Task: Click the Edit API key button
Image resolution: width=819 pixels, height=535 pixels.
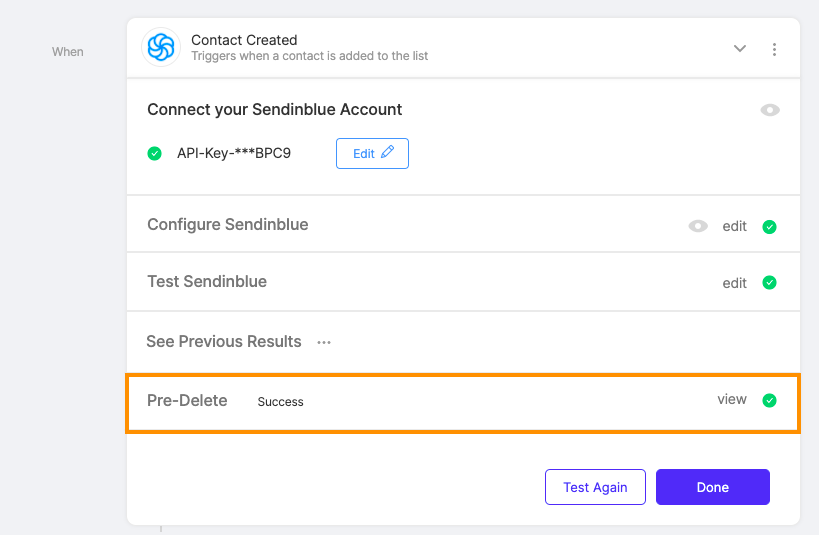Action: [372, 154]
